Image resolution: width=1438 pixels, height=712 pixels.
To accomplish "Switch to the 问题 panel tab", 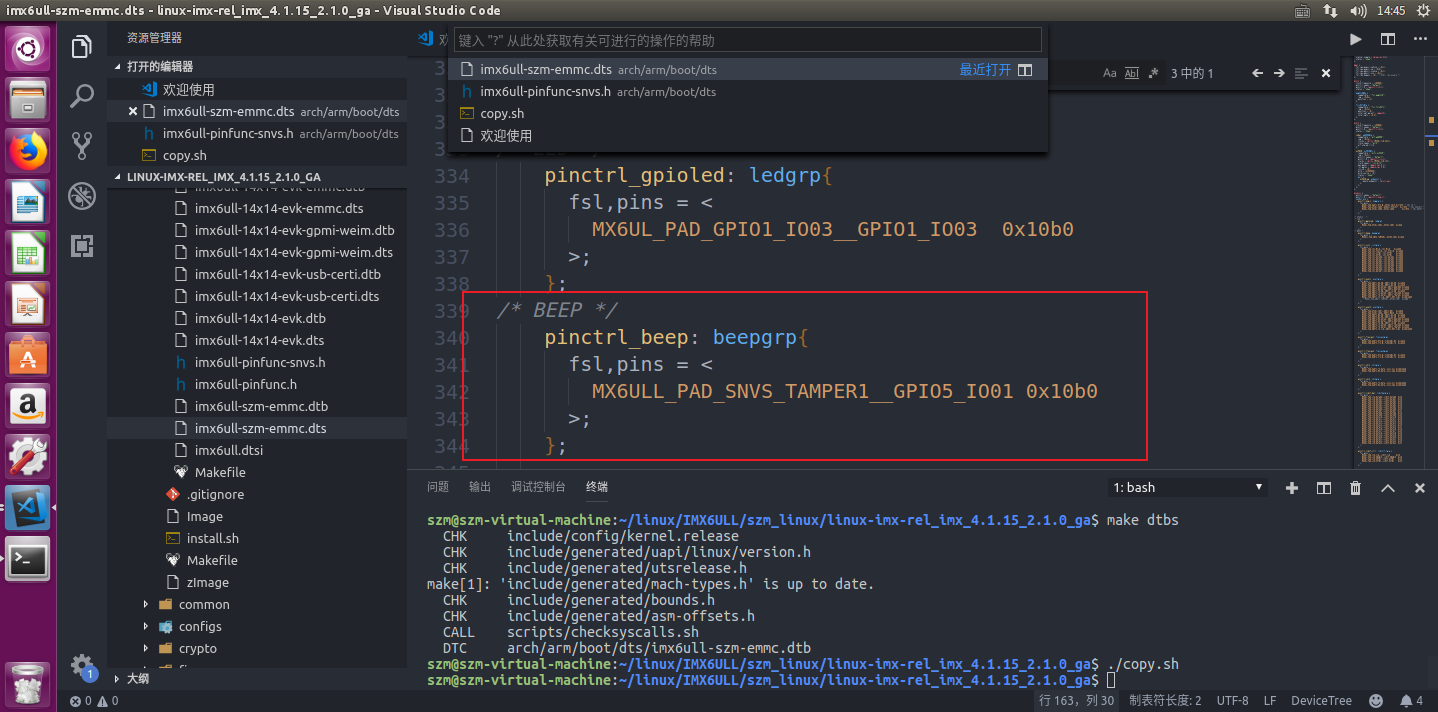I will 438,487.
